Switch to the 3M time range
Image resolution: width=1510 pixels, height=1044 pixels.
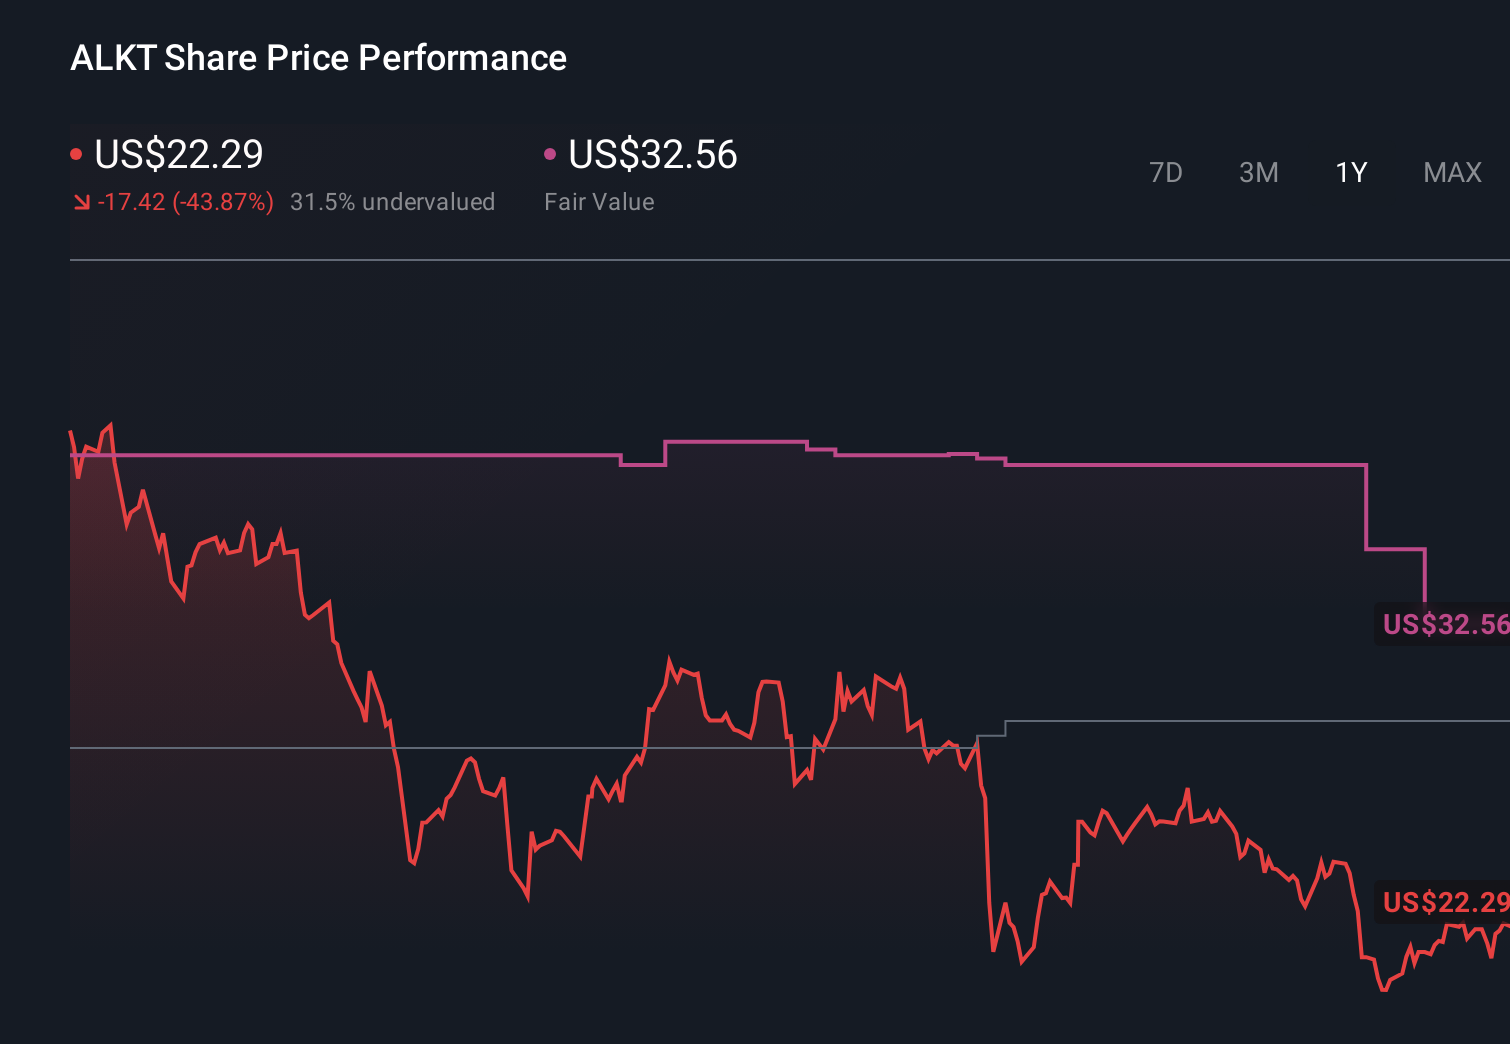point(1258,172)
